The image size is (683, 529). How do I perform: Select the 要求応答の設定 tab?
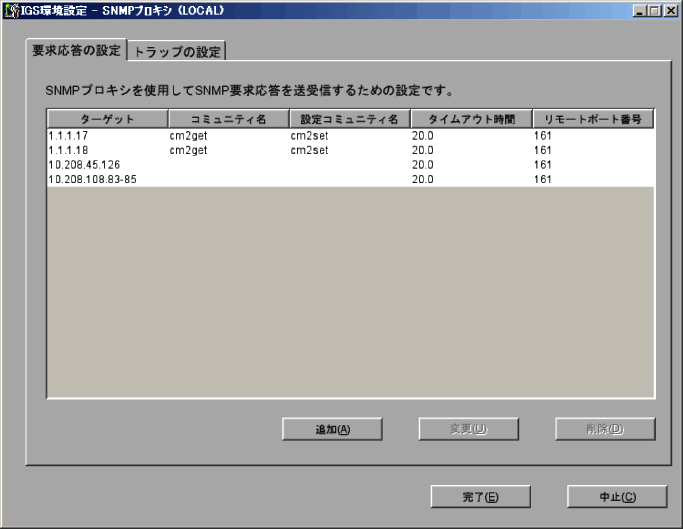click(76, 50)
